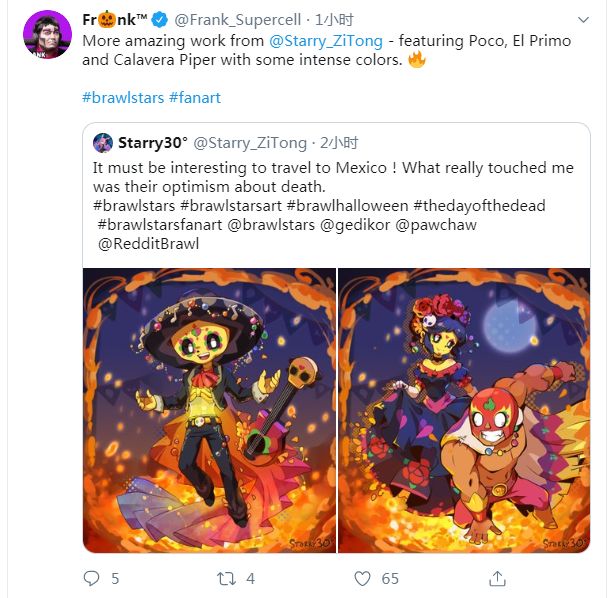Viewport: 609px width, 598px height.
Task: Retweet this post via retweet icon
Action: pos(226,578)
